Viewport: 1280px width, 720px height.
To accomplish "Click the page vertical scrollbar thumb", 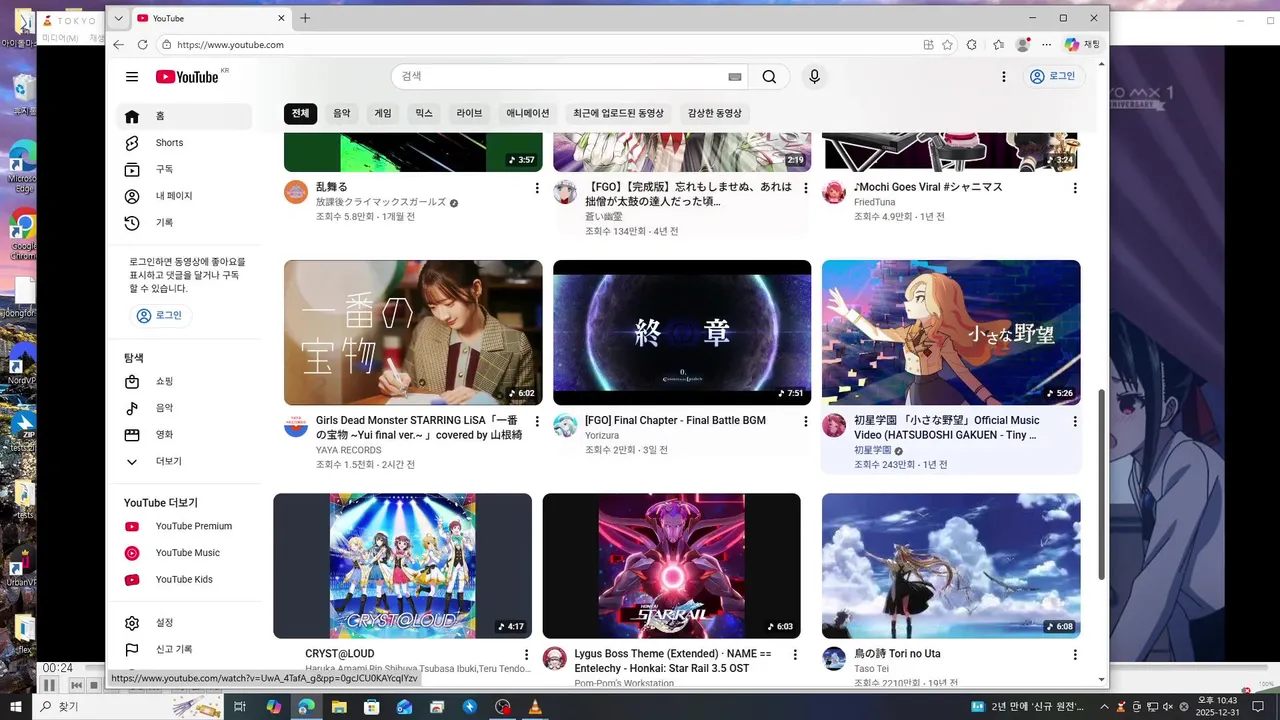I will [x=1102, y=484].
